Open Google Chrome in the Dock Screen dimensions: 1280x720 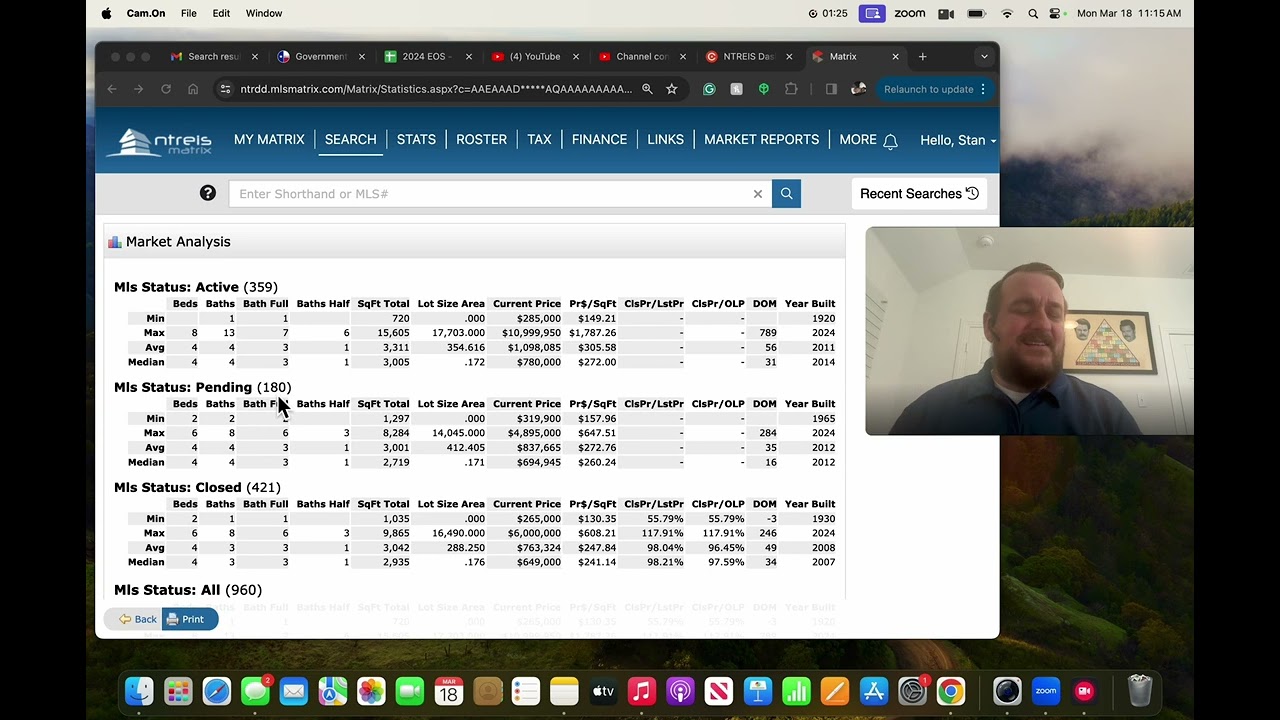point(951,691)
